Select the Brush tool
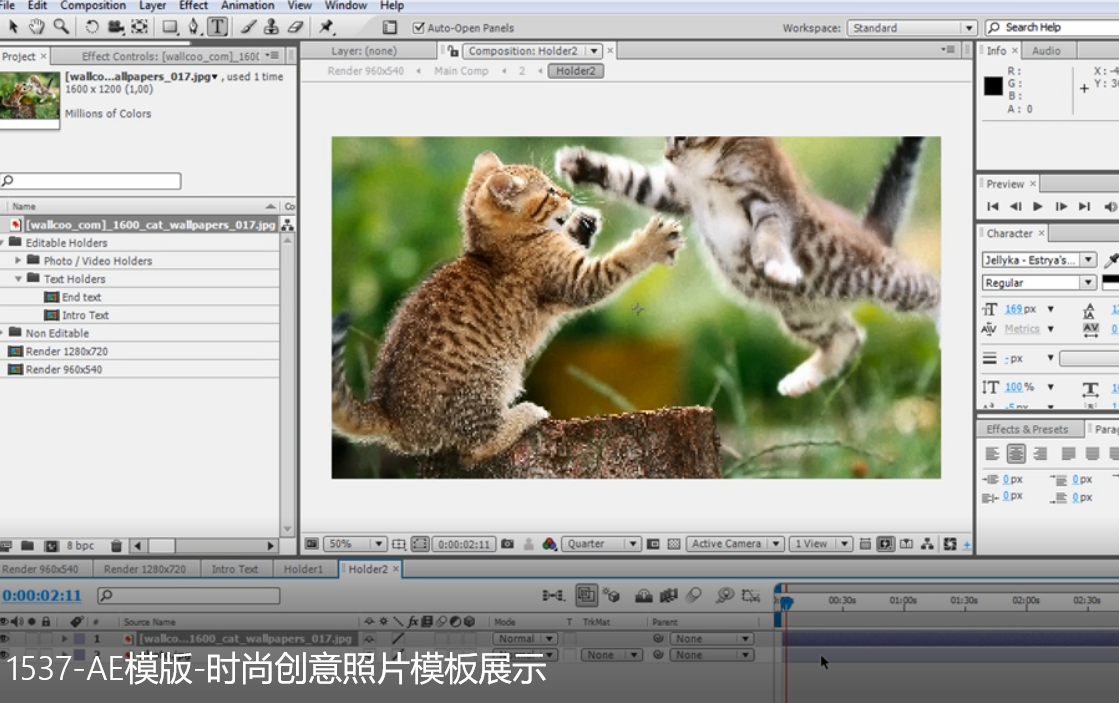This screenshot has width=1119, height=703. coord(248,27)
